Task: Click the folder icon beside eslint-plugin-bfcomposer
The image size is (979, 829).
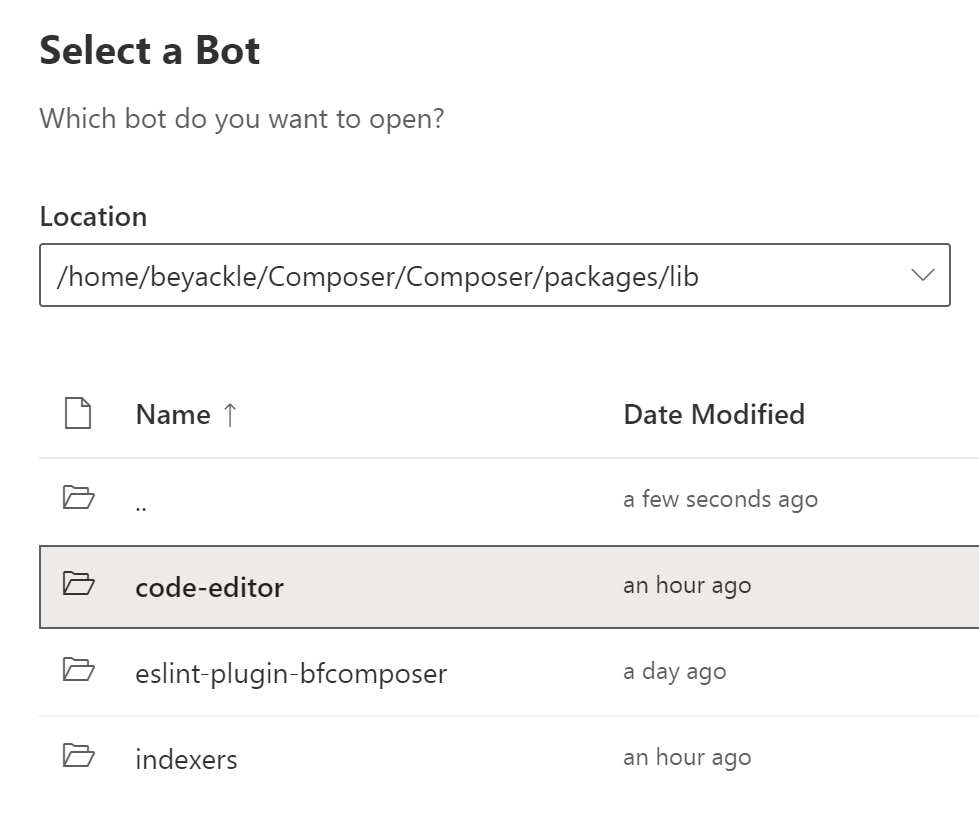Action: pos(78,670)
